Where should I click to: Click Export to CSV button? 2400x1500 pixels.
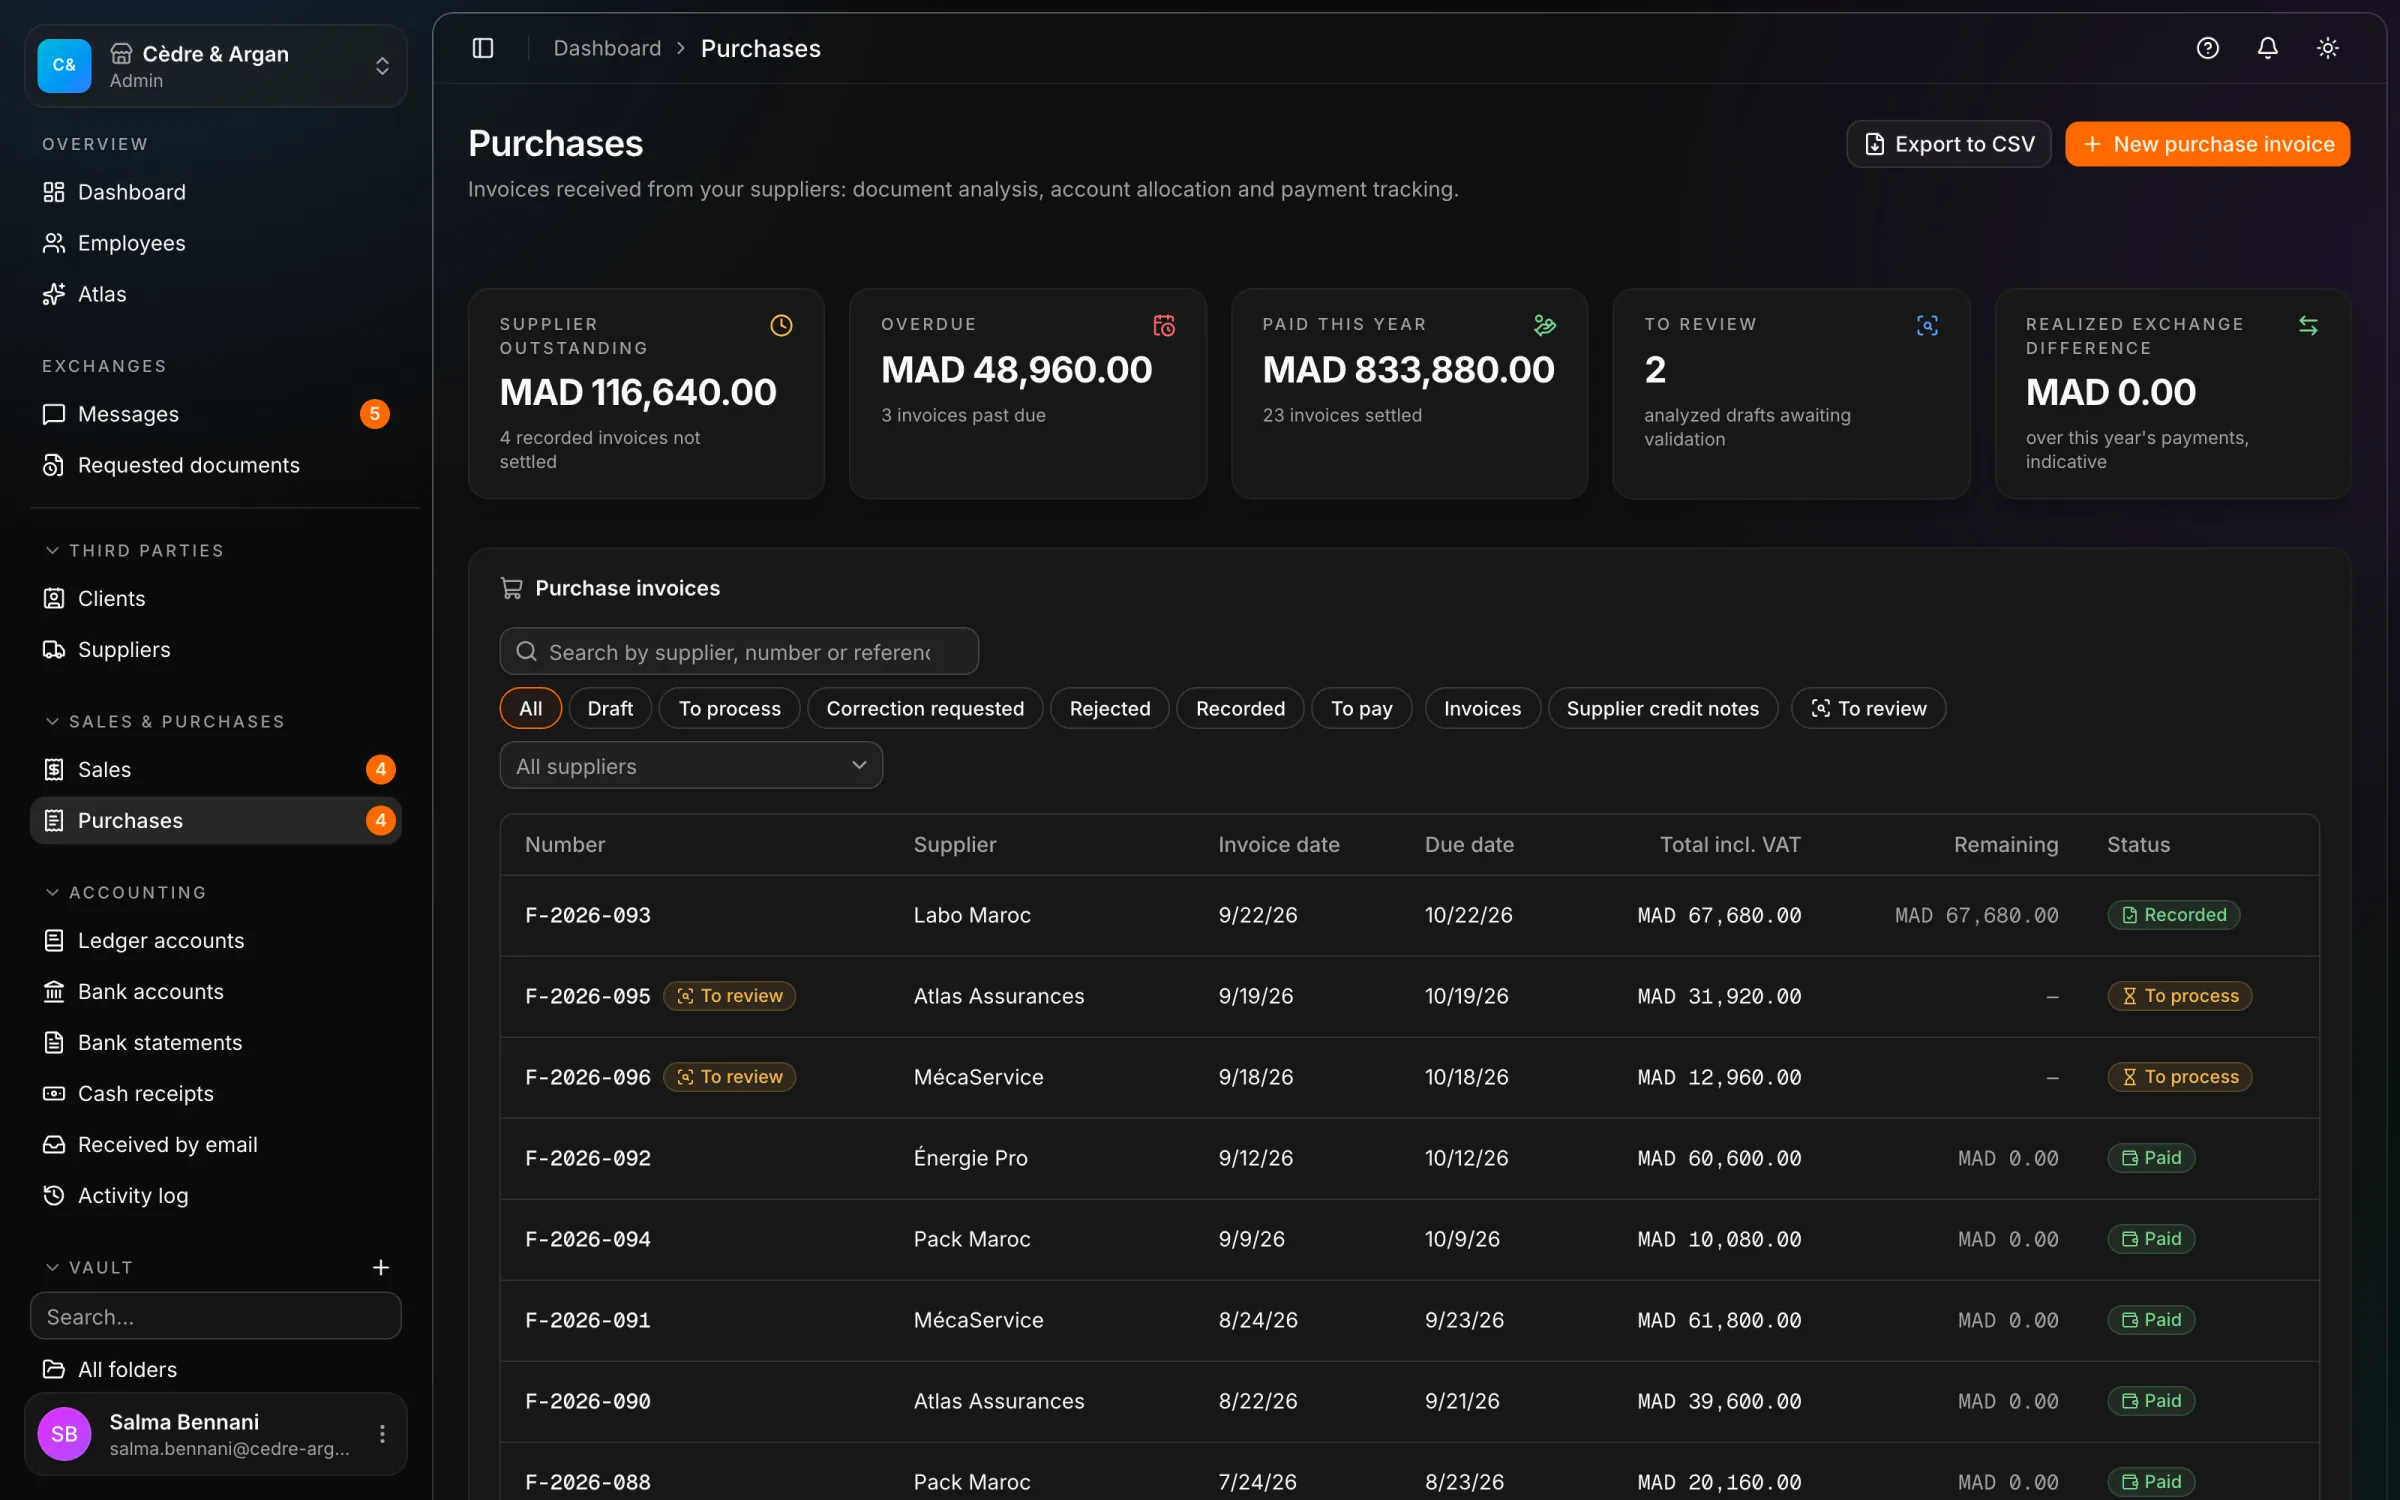(1948, 144)
